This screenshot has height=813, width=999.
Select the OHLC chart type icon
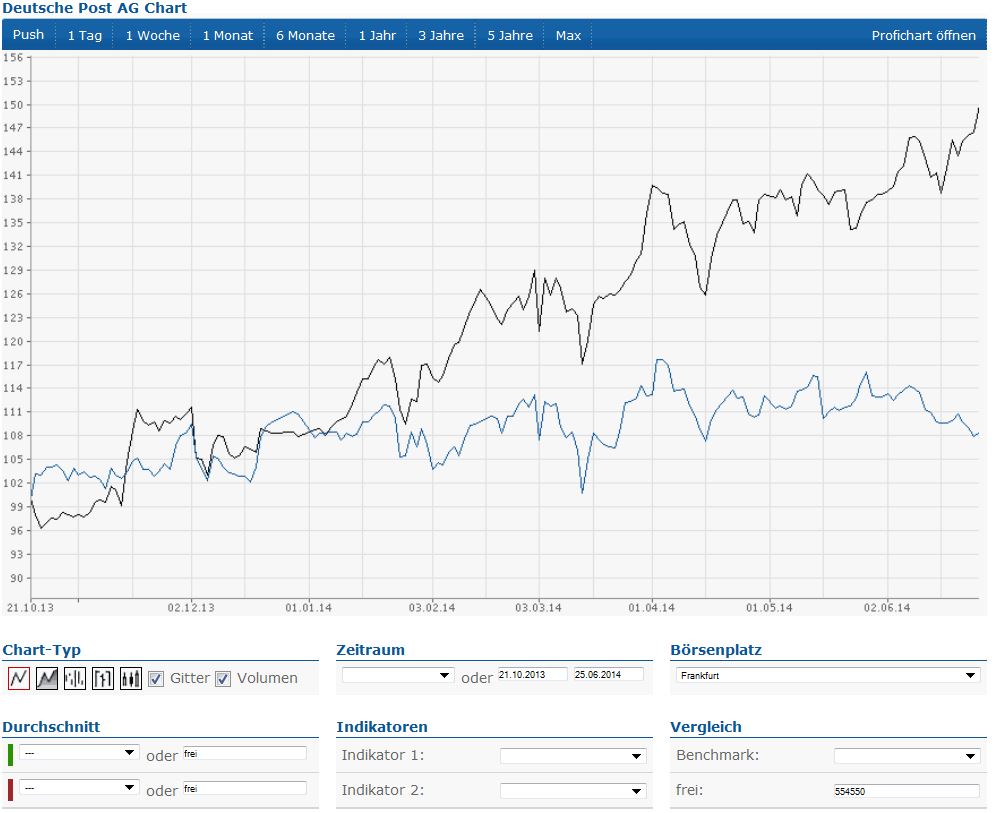103,678
